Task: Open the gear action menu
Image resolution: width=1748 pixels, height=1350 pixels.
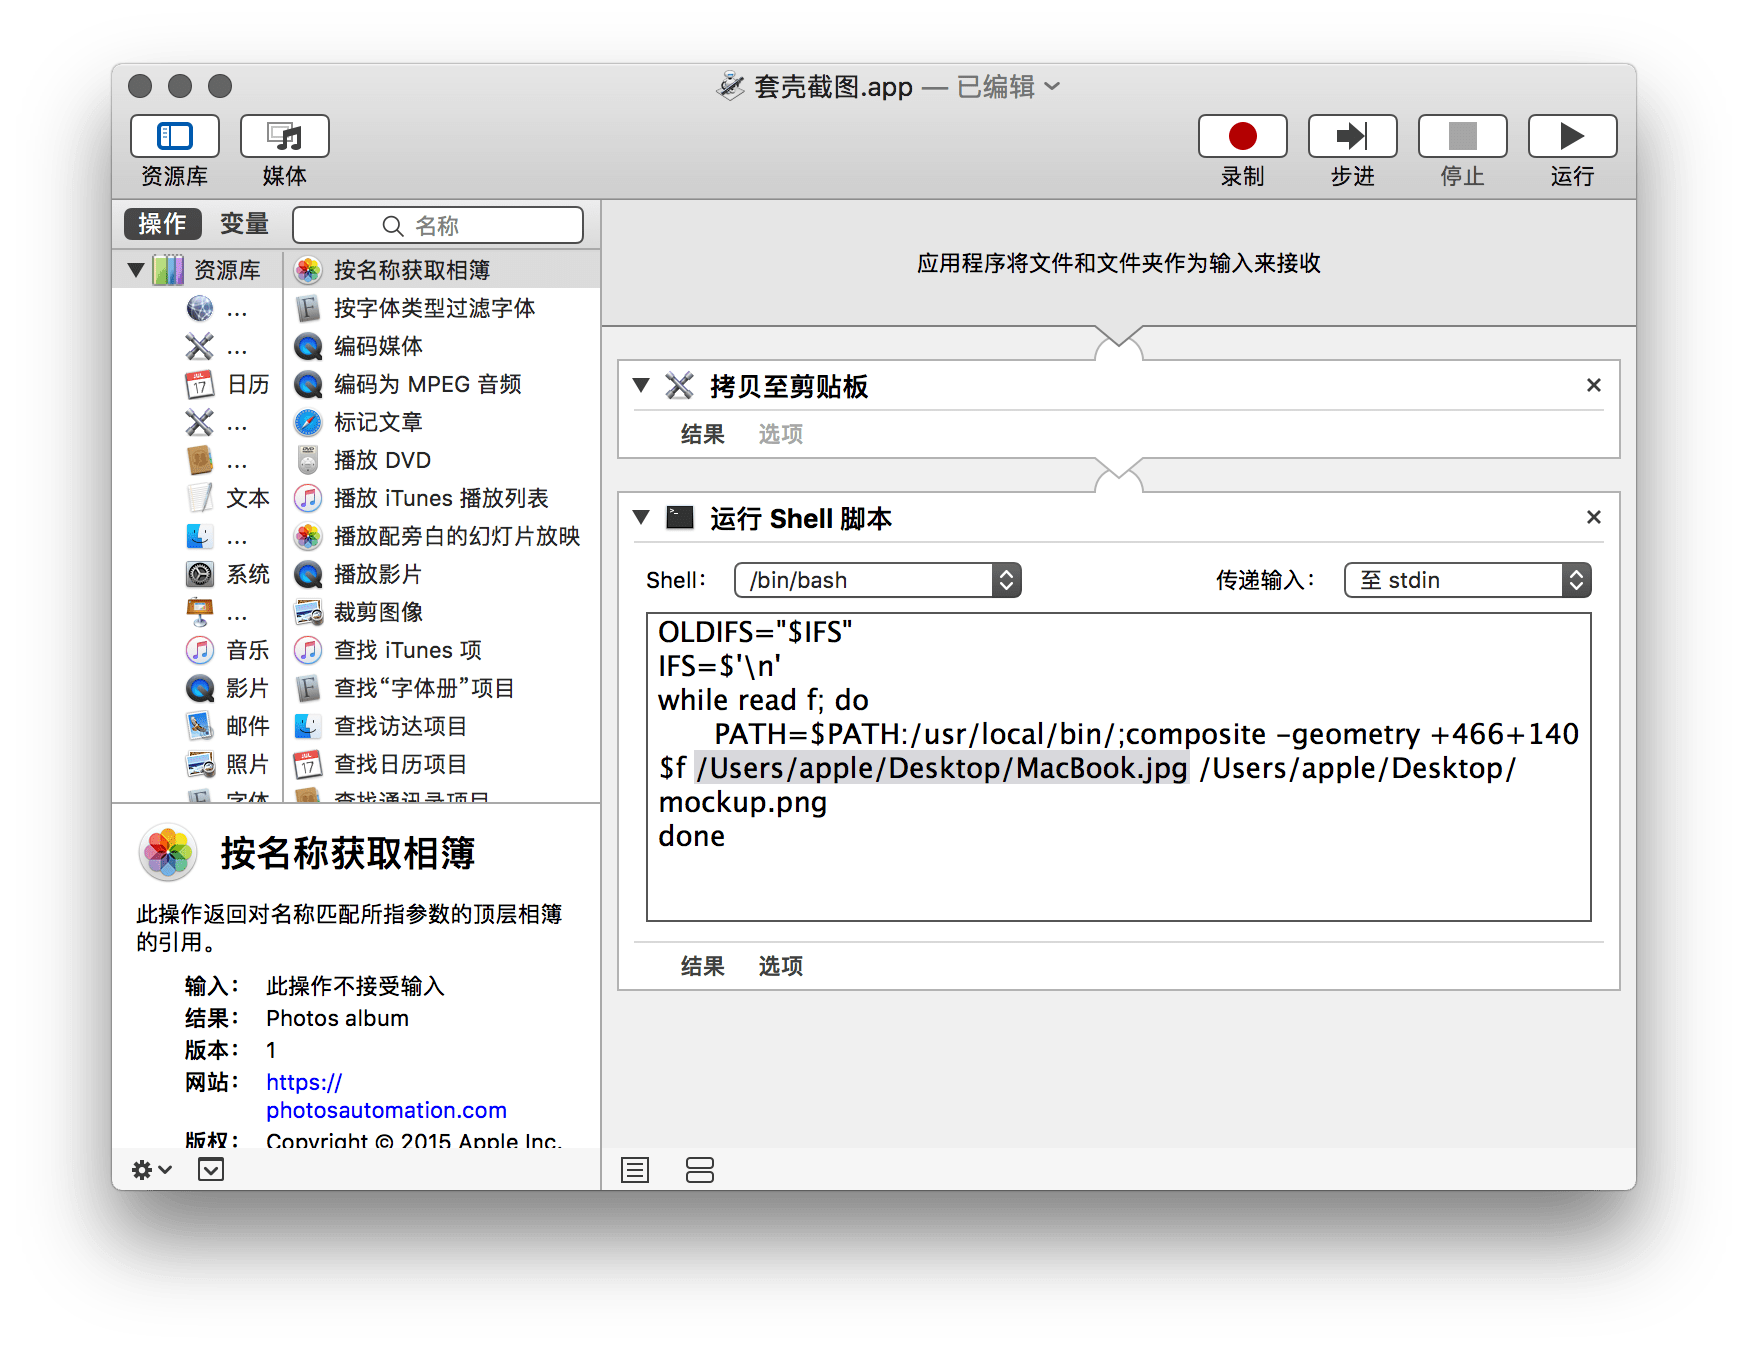Action: click(151, 1170)
